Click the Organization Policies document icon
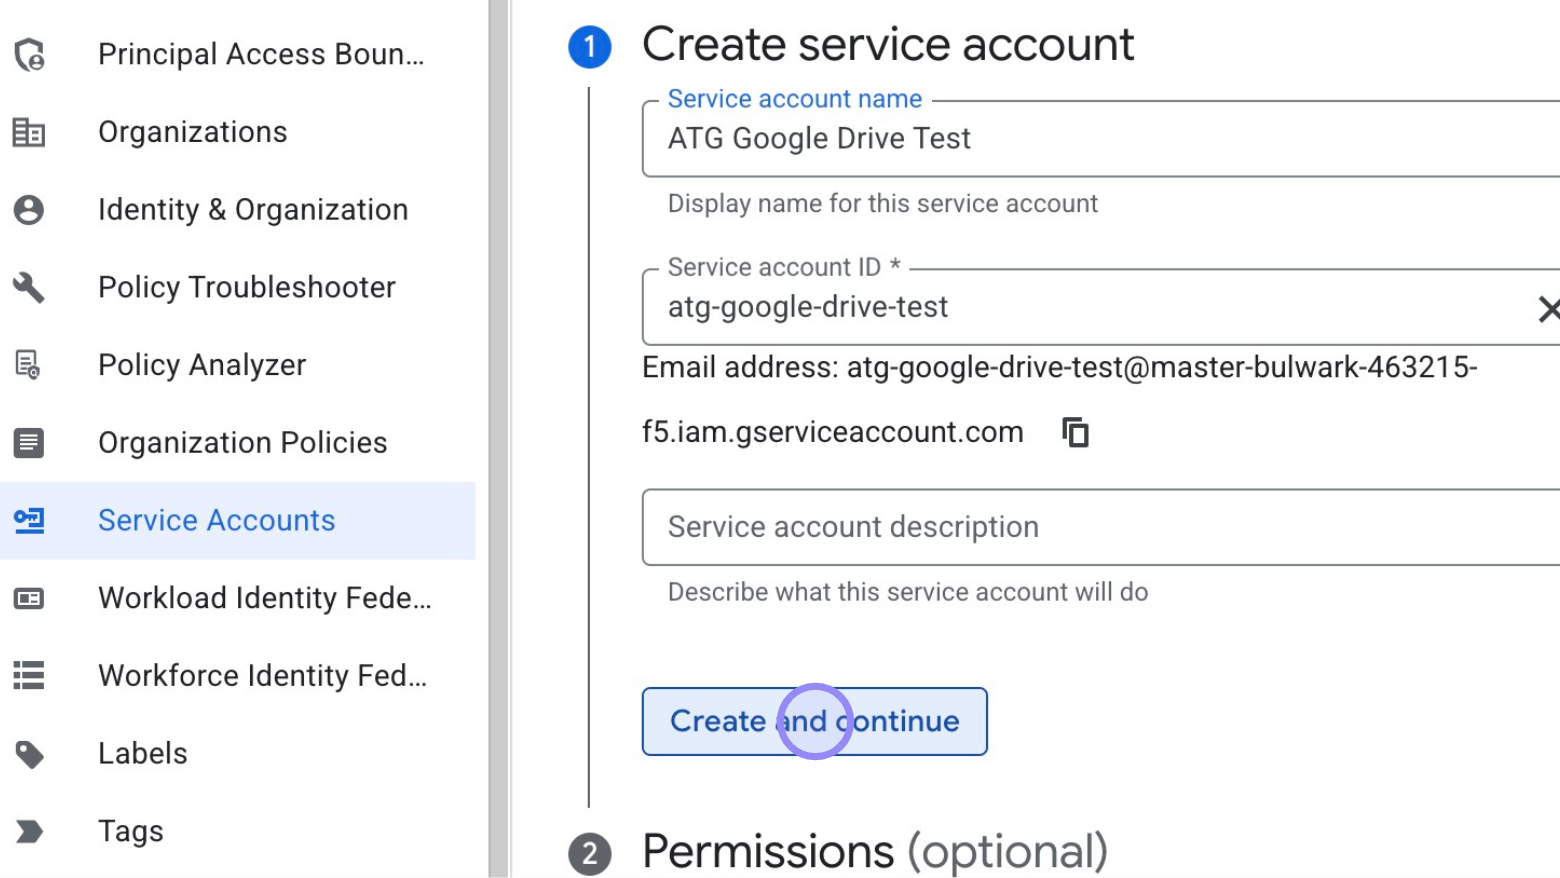The height and width of the screenshot is (878, 1560). point(28,442)
